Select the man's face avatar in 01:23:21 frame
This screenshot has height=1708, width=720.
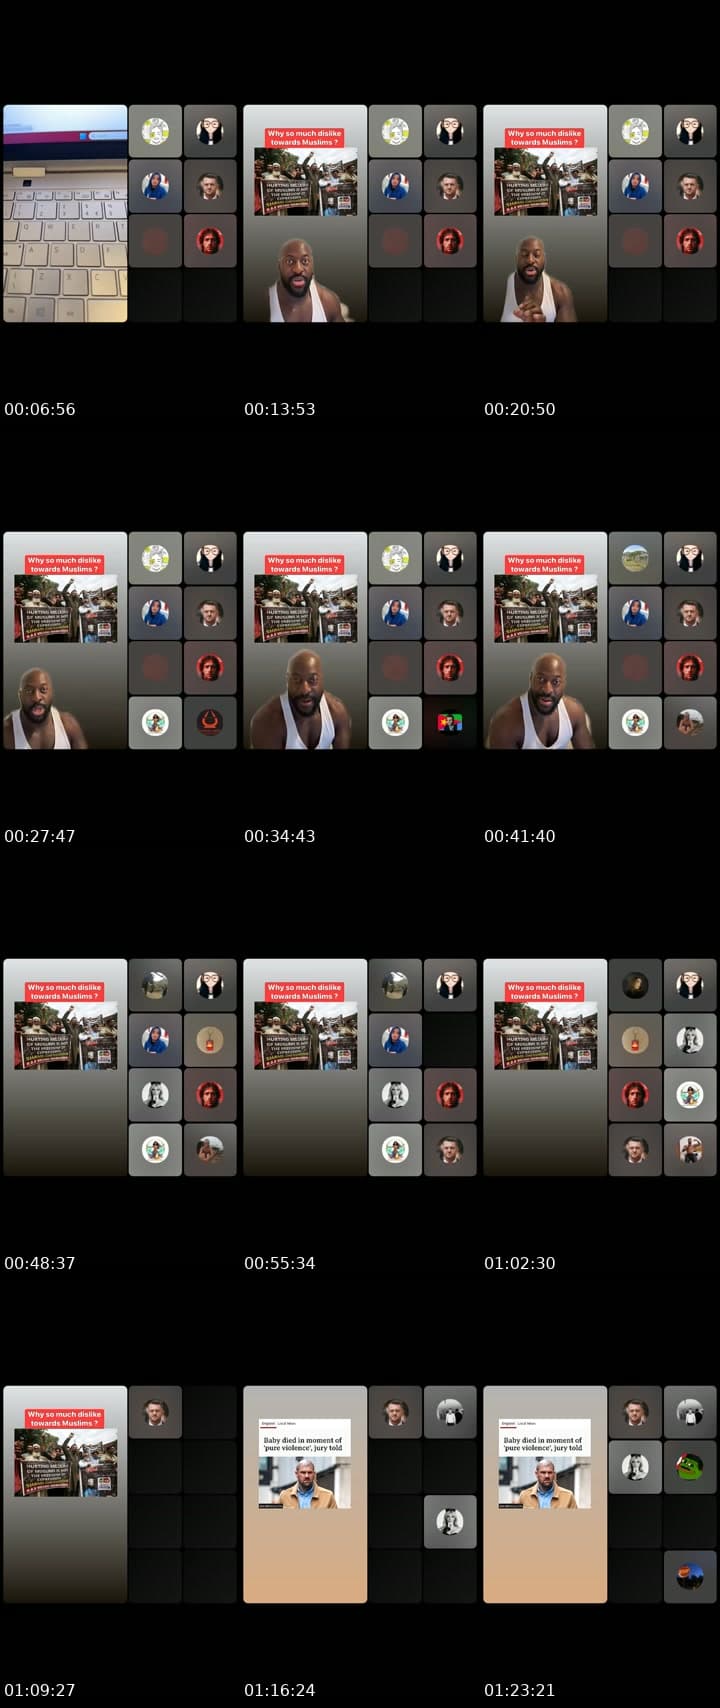(635, 1412)
